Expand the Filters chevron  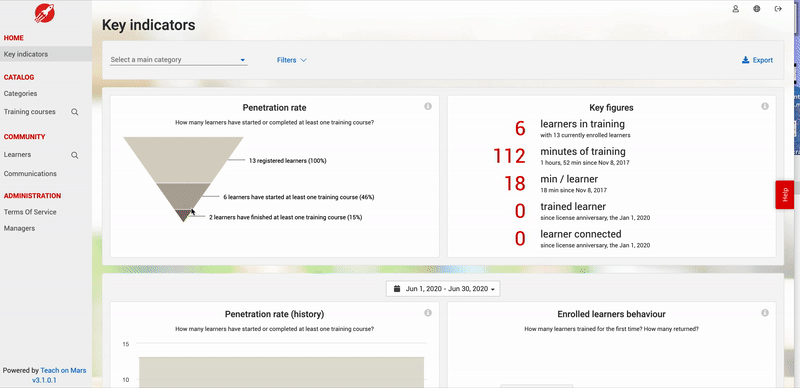[304, 60]
